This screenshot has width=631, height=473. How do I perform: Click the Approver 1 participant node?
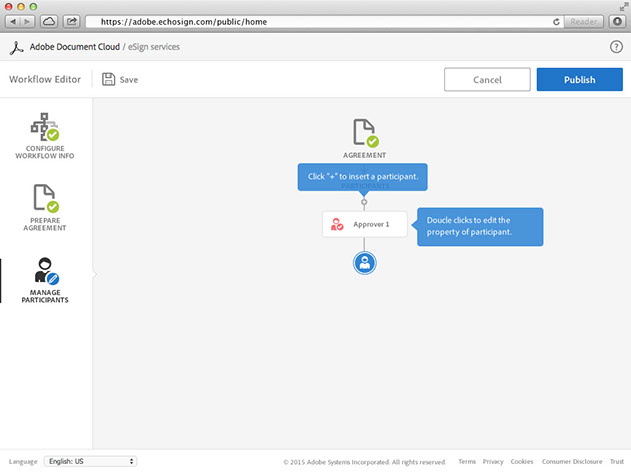[364, 224]
